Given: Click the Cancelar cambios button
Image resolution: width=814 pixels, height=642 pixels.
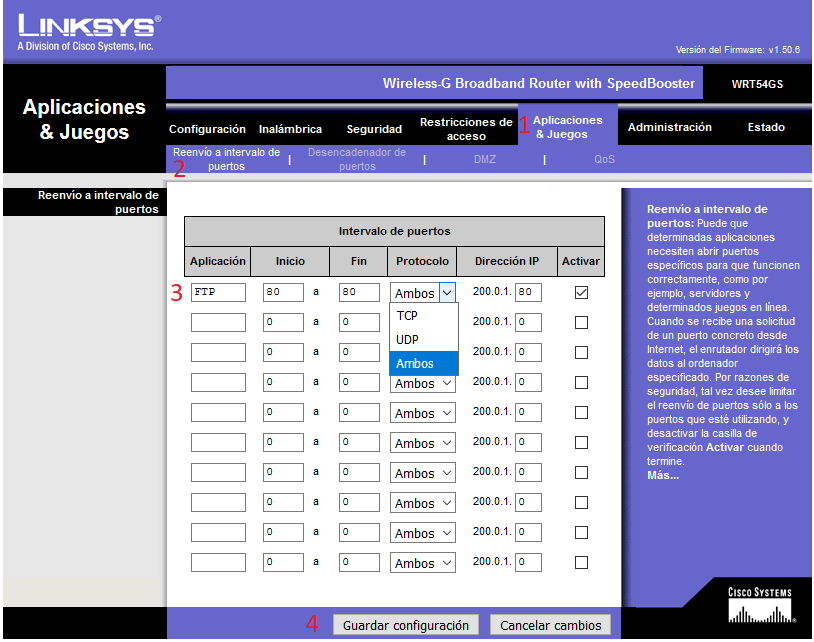Looking at the screenshot, I should pyautogui.click(x=550, y=625).
